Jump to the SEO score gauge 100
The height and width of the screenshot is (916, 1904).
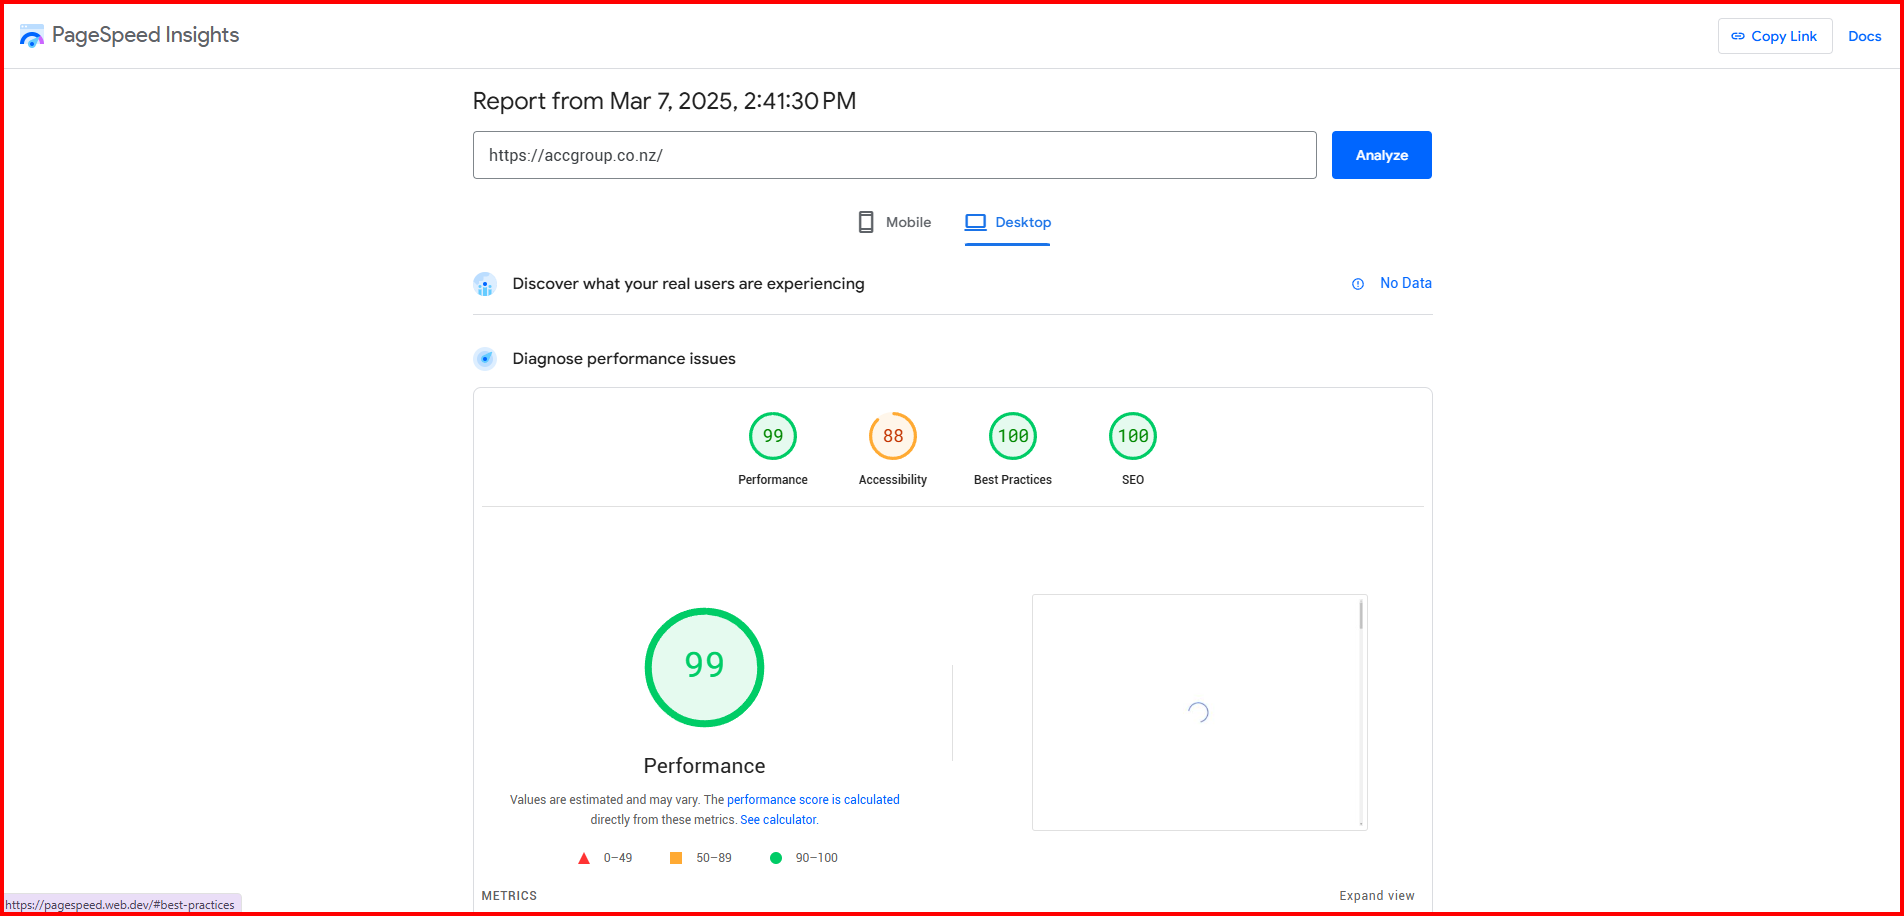[1133, 436]
